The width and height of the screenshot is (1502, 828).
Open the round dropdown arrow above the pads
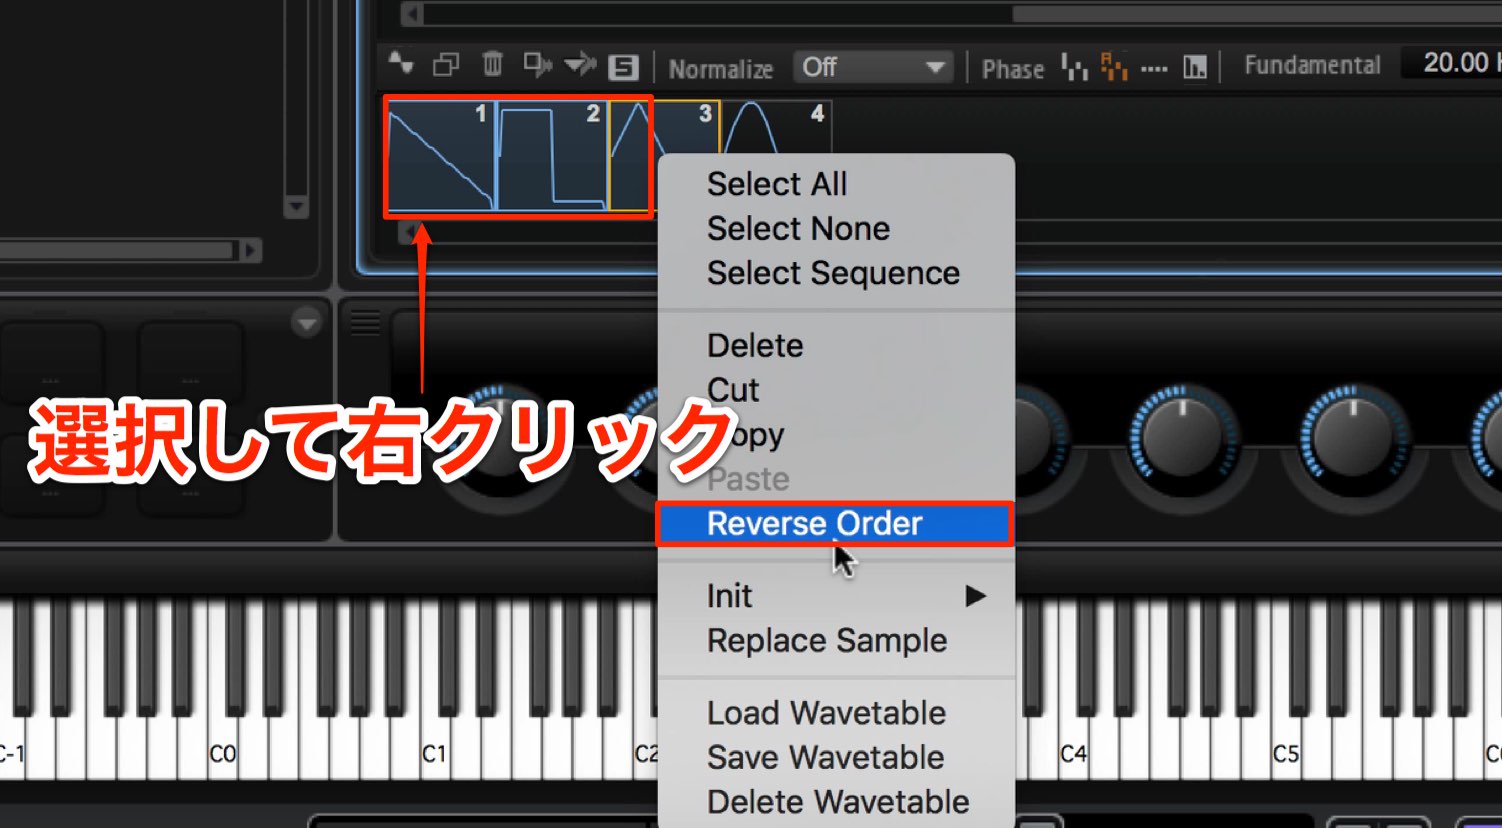click(307, 322)
